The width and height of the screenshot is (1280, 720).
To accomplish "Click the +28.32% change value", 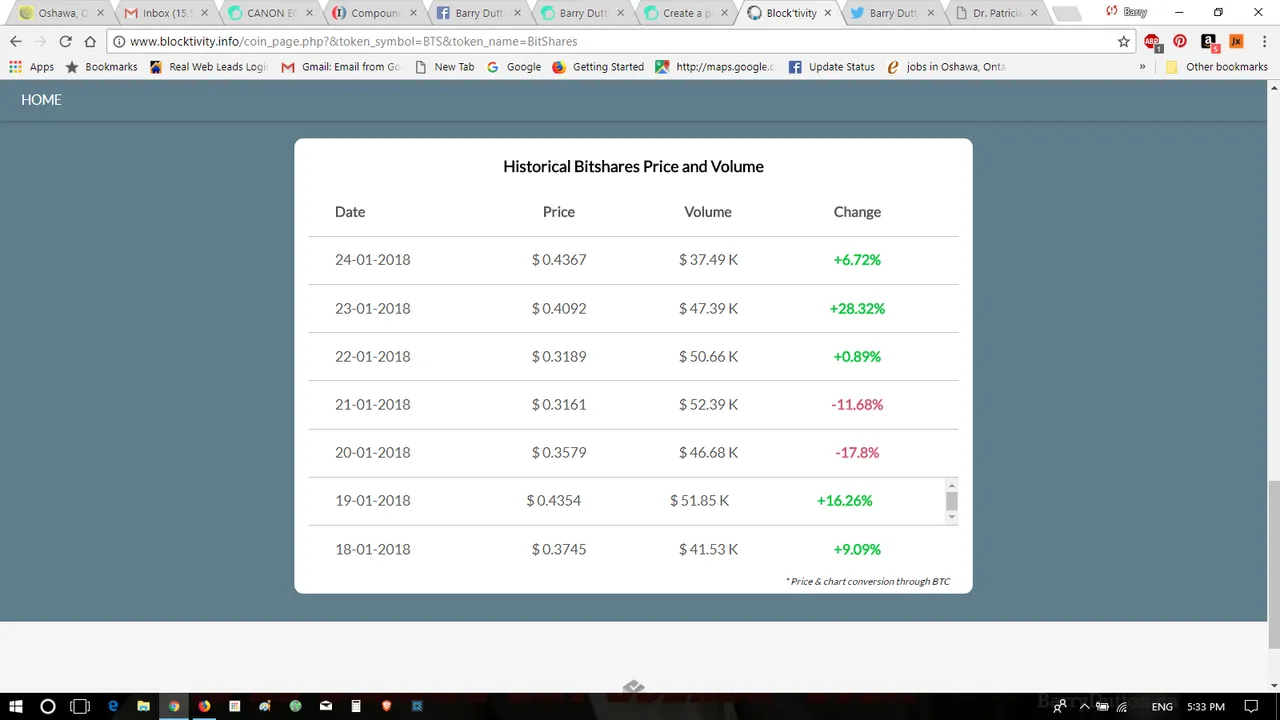I will (x=857, y=308).
